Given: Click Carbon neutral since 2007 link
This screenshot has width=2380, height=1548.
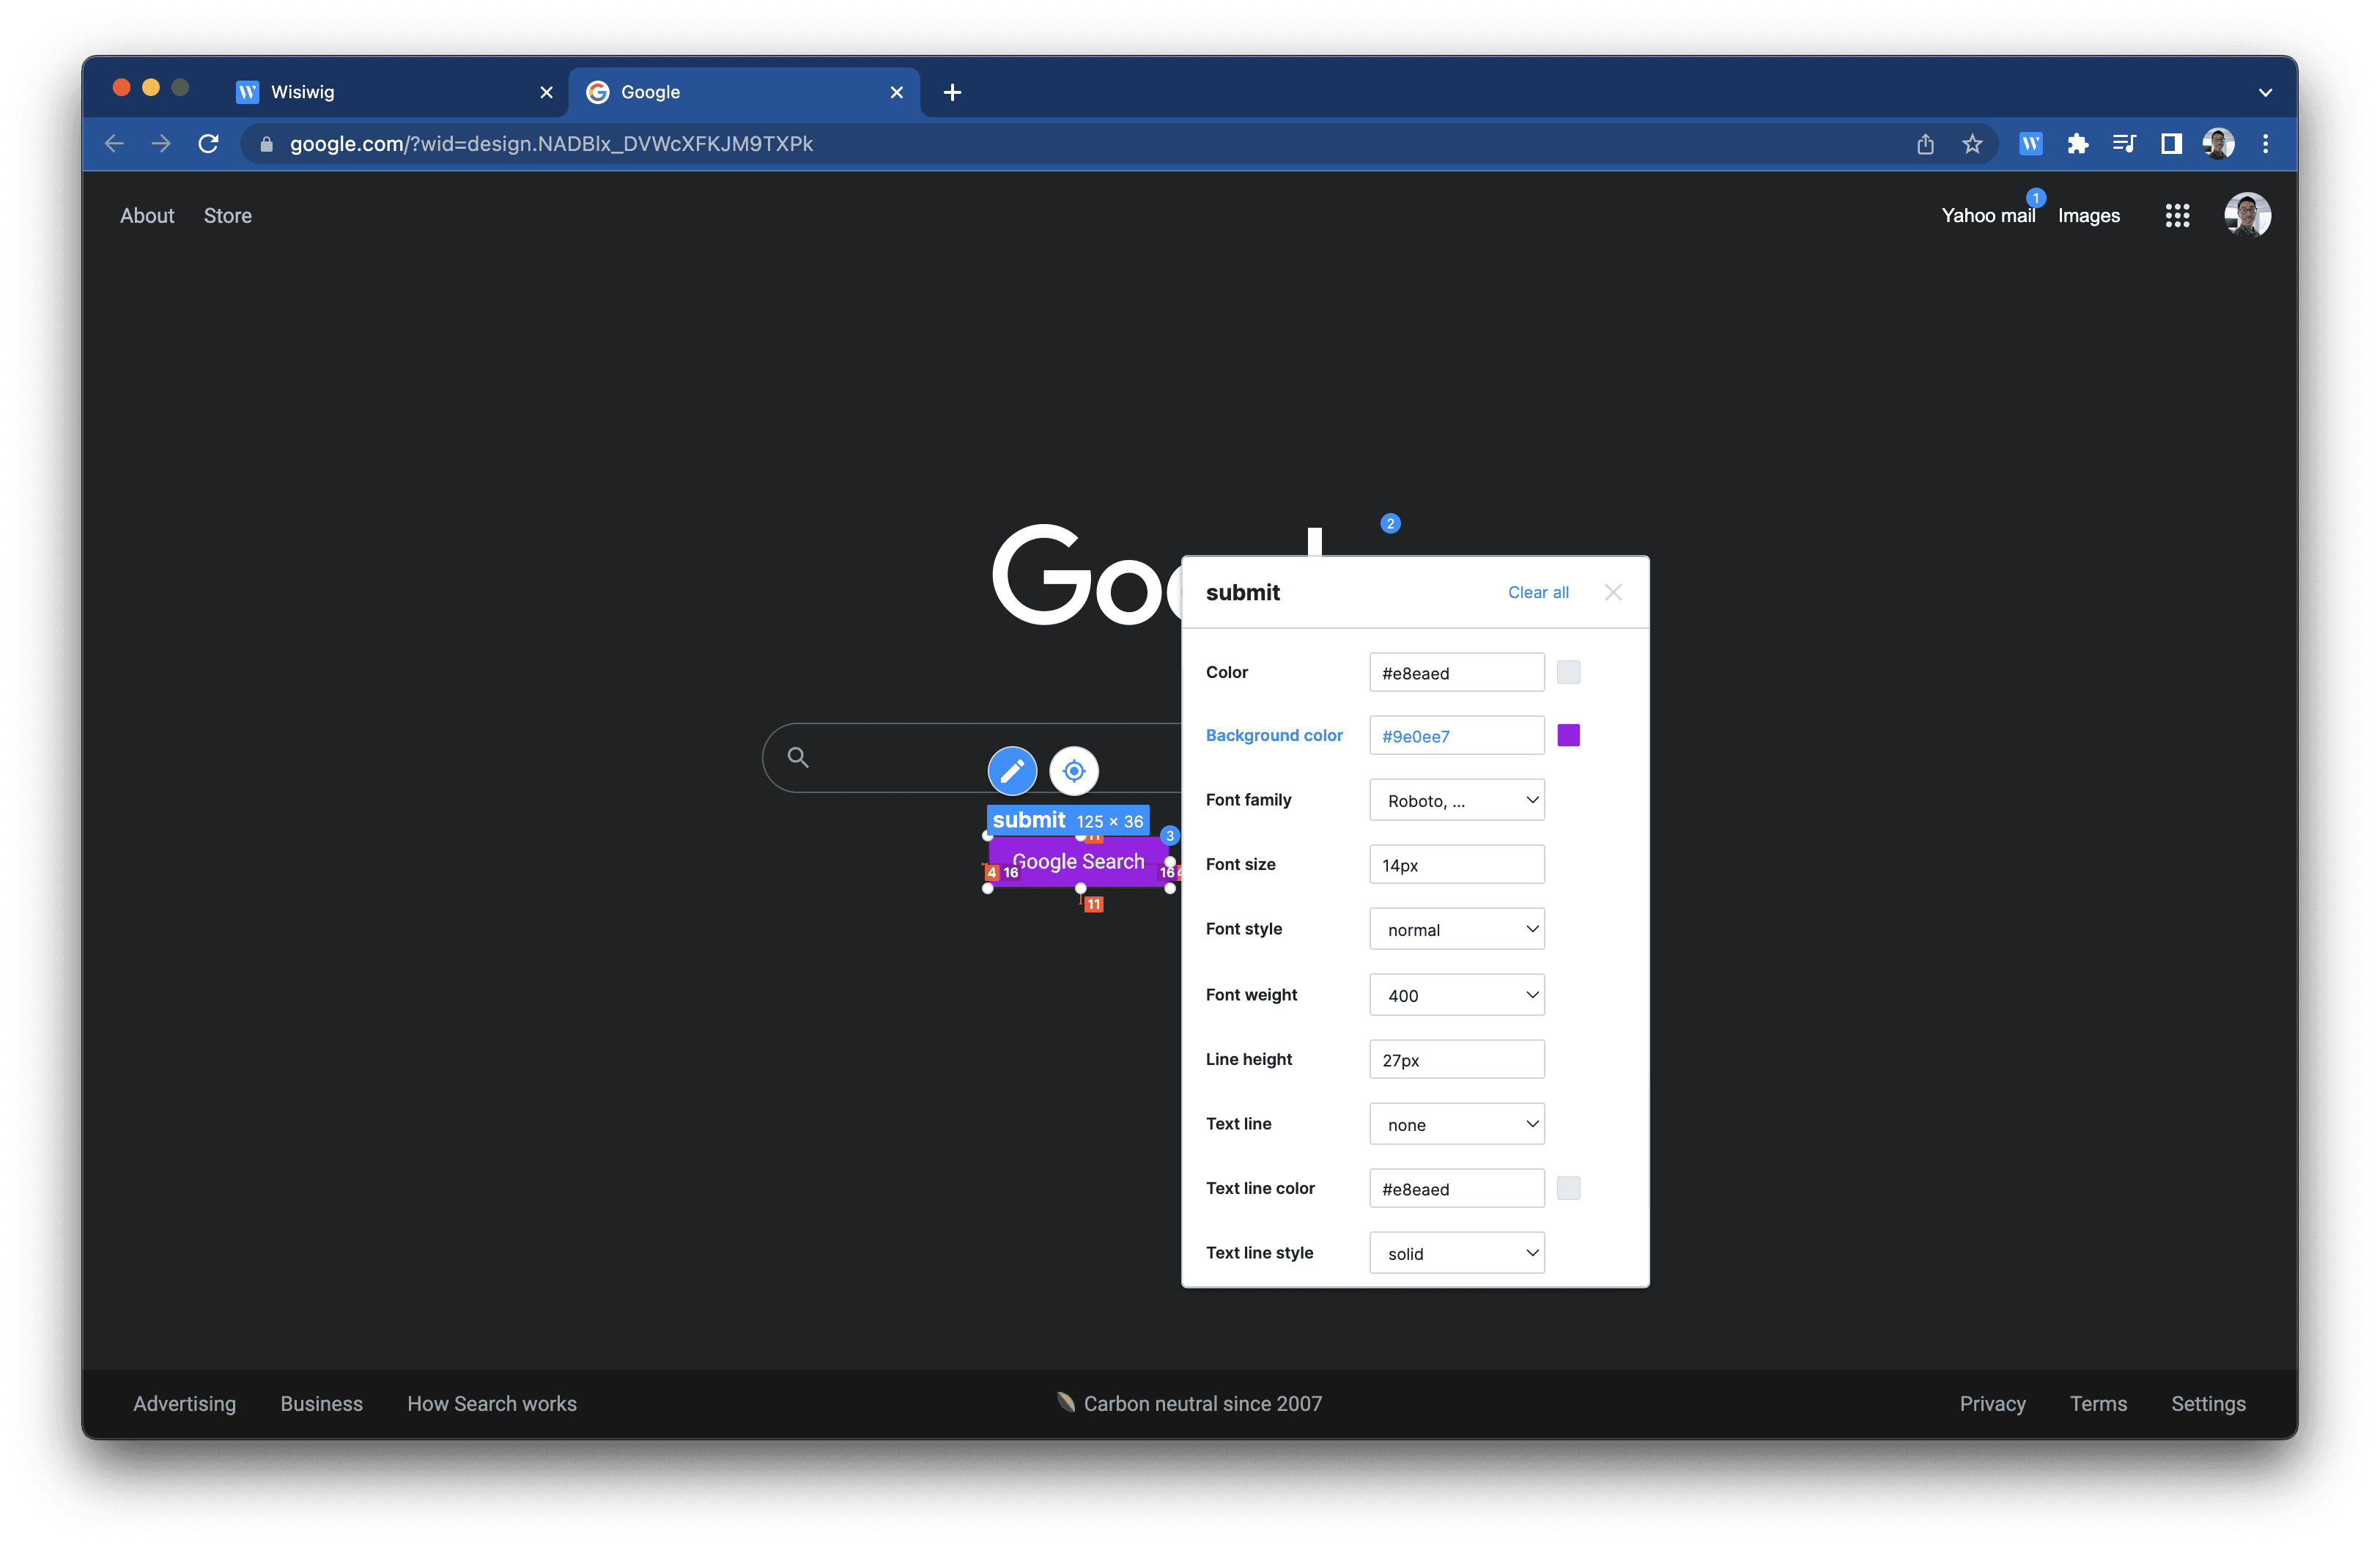Looking at the screenshot, I should point(1190,1403).
